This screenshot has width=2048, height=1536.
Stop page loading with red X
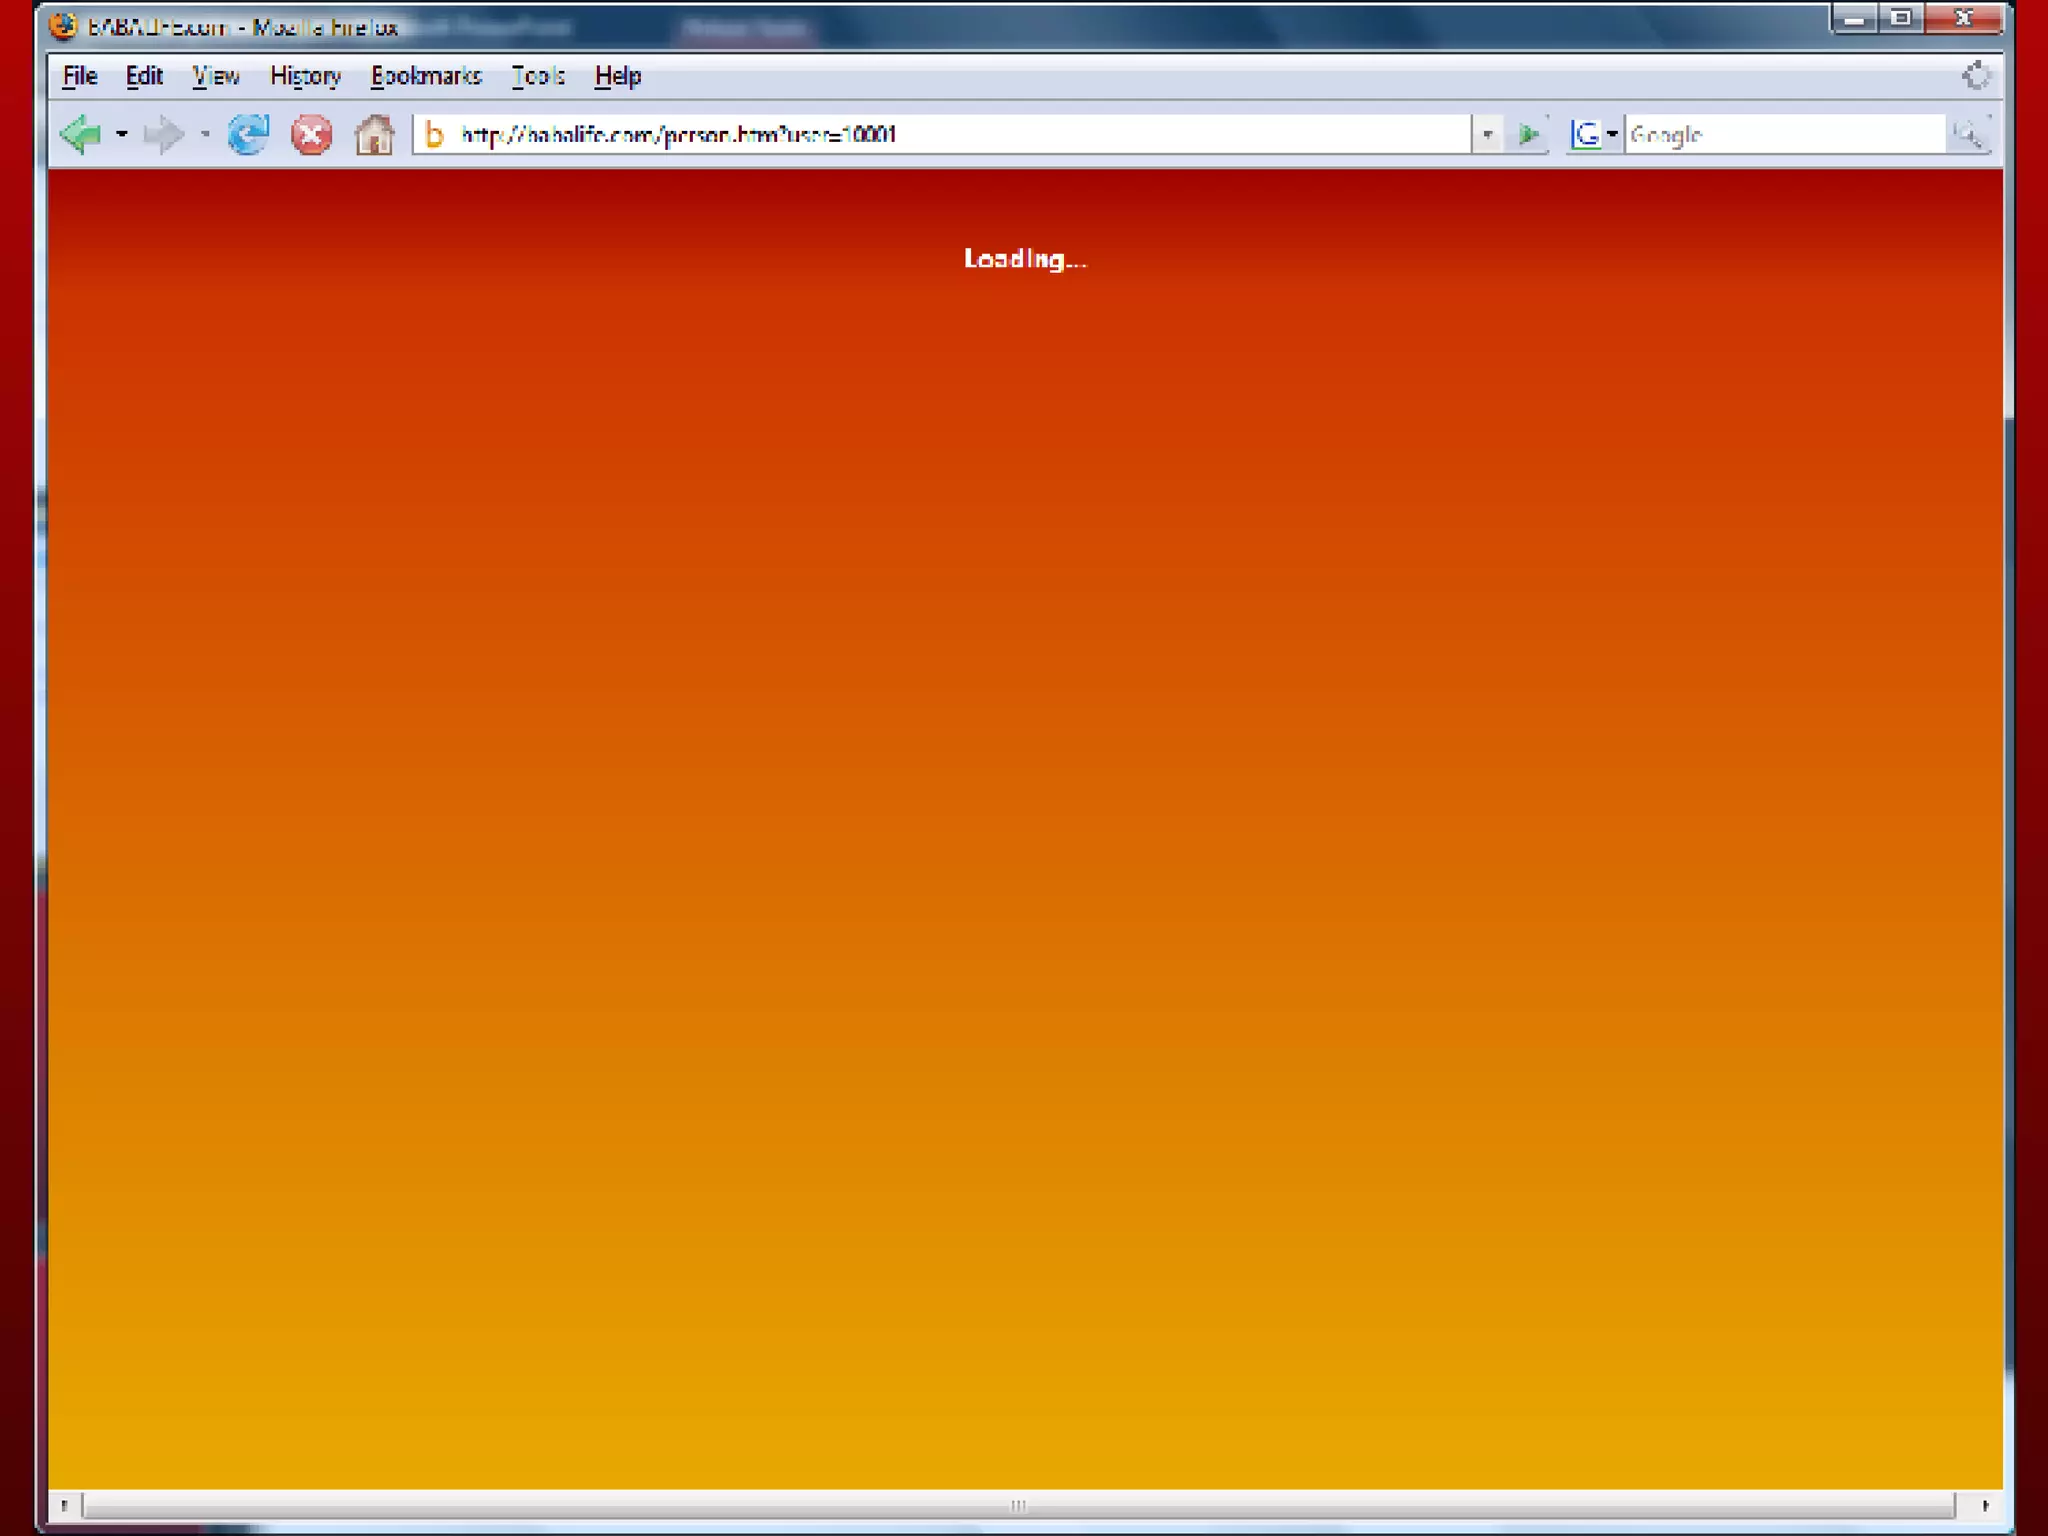click(311, 134)
